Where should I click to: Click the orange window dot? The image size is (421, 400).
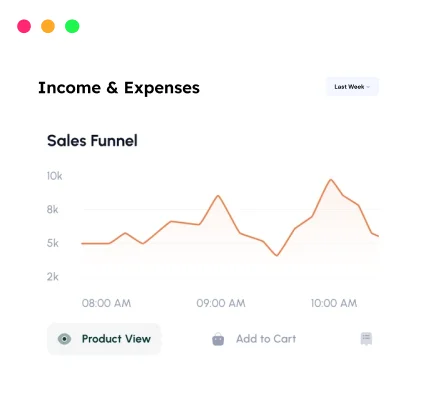pyautogui.click(x=48, y=26)
